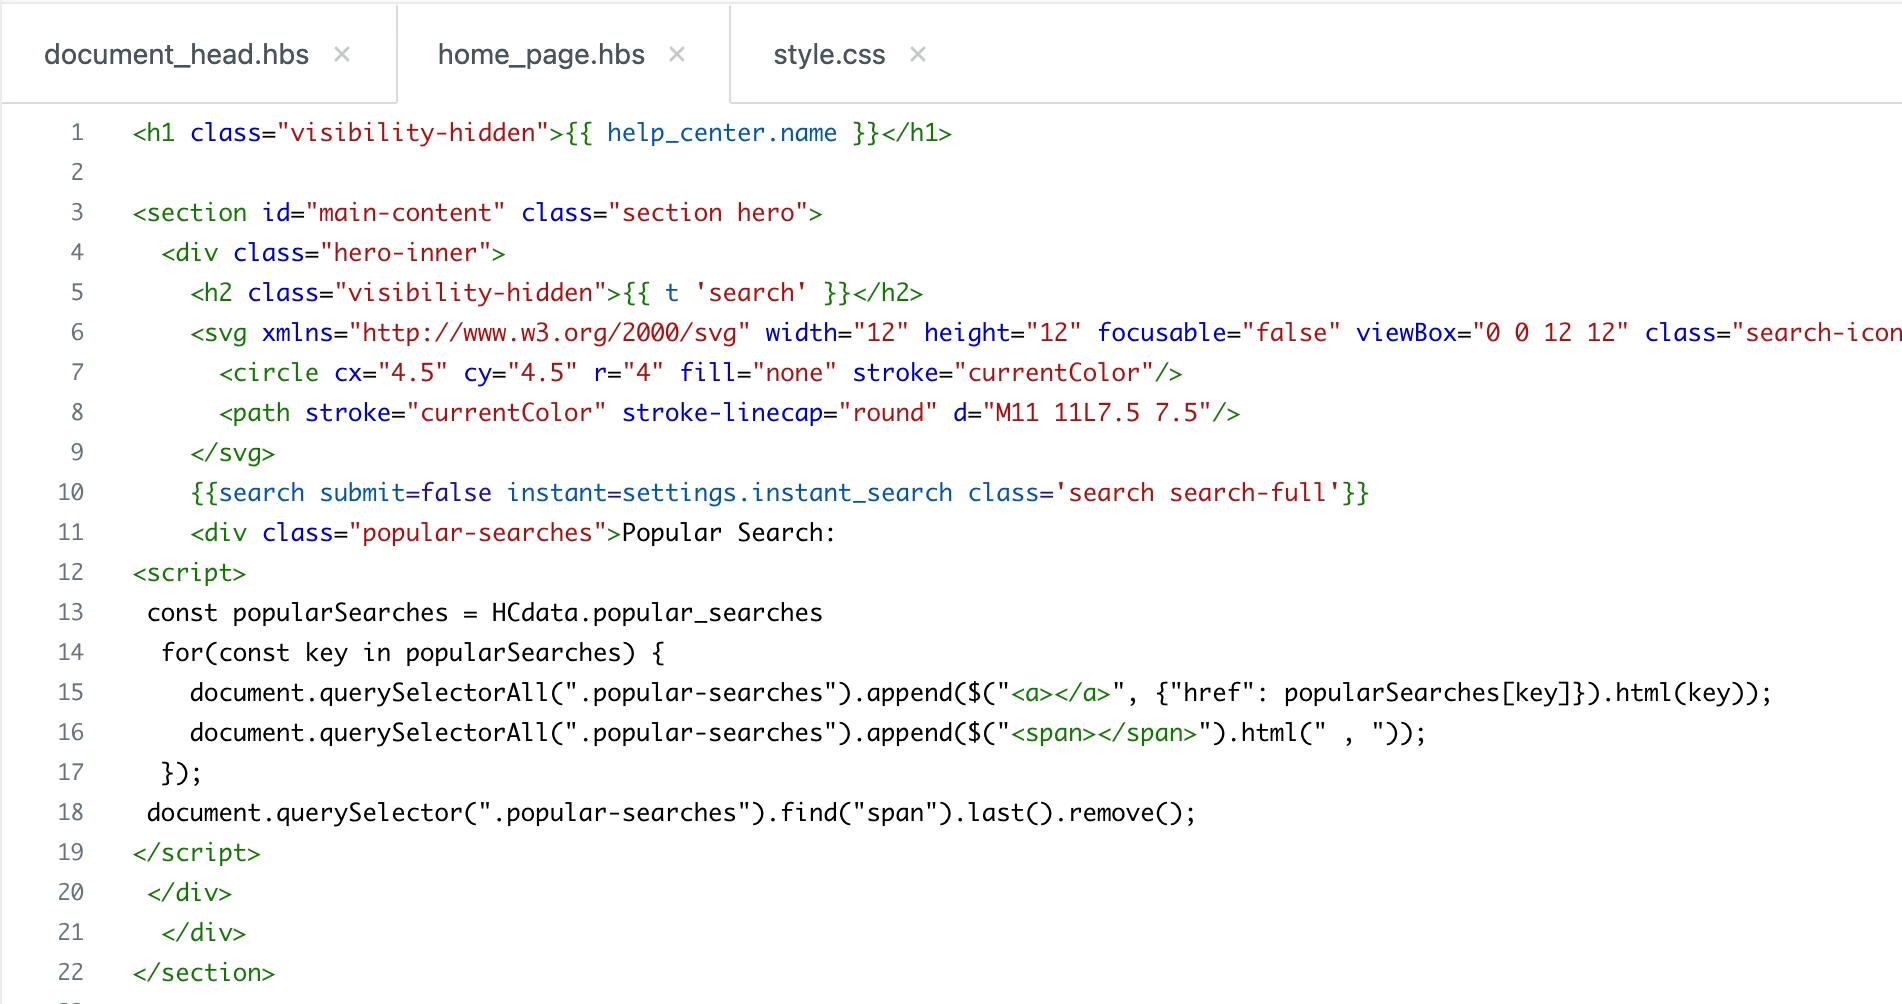Click the help_center.name expression
The width and height of the screenshot is (1902, 1004).
pyautogui.click(x=722, y=133)
